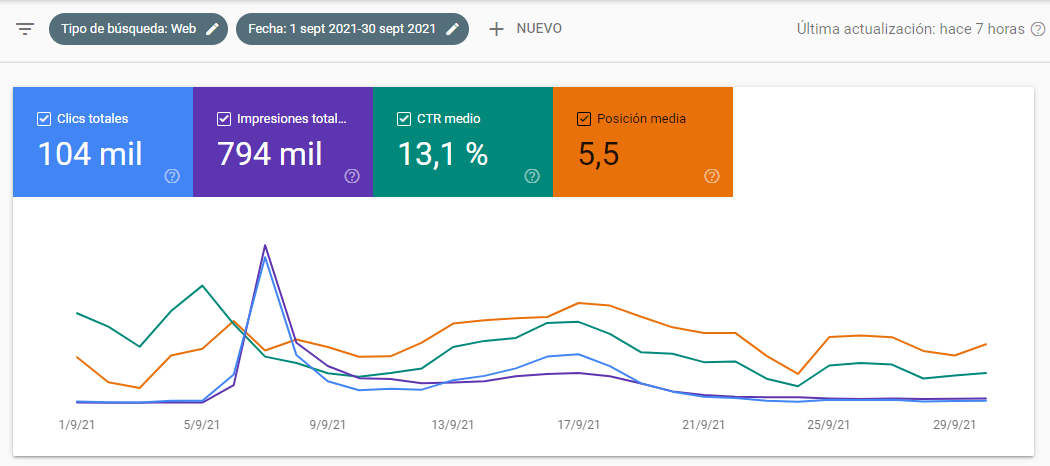This screenshot has height=466, width=1050.
Task: Click the 13,1 % CTR value
Action: (443, 154)
